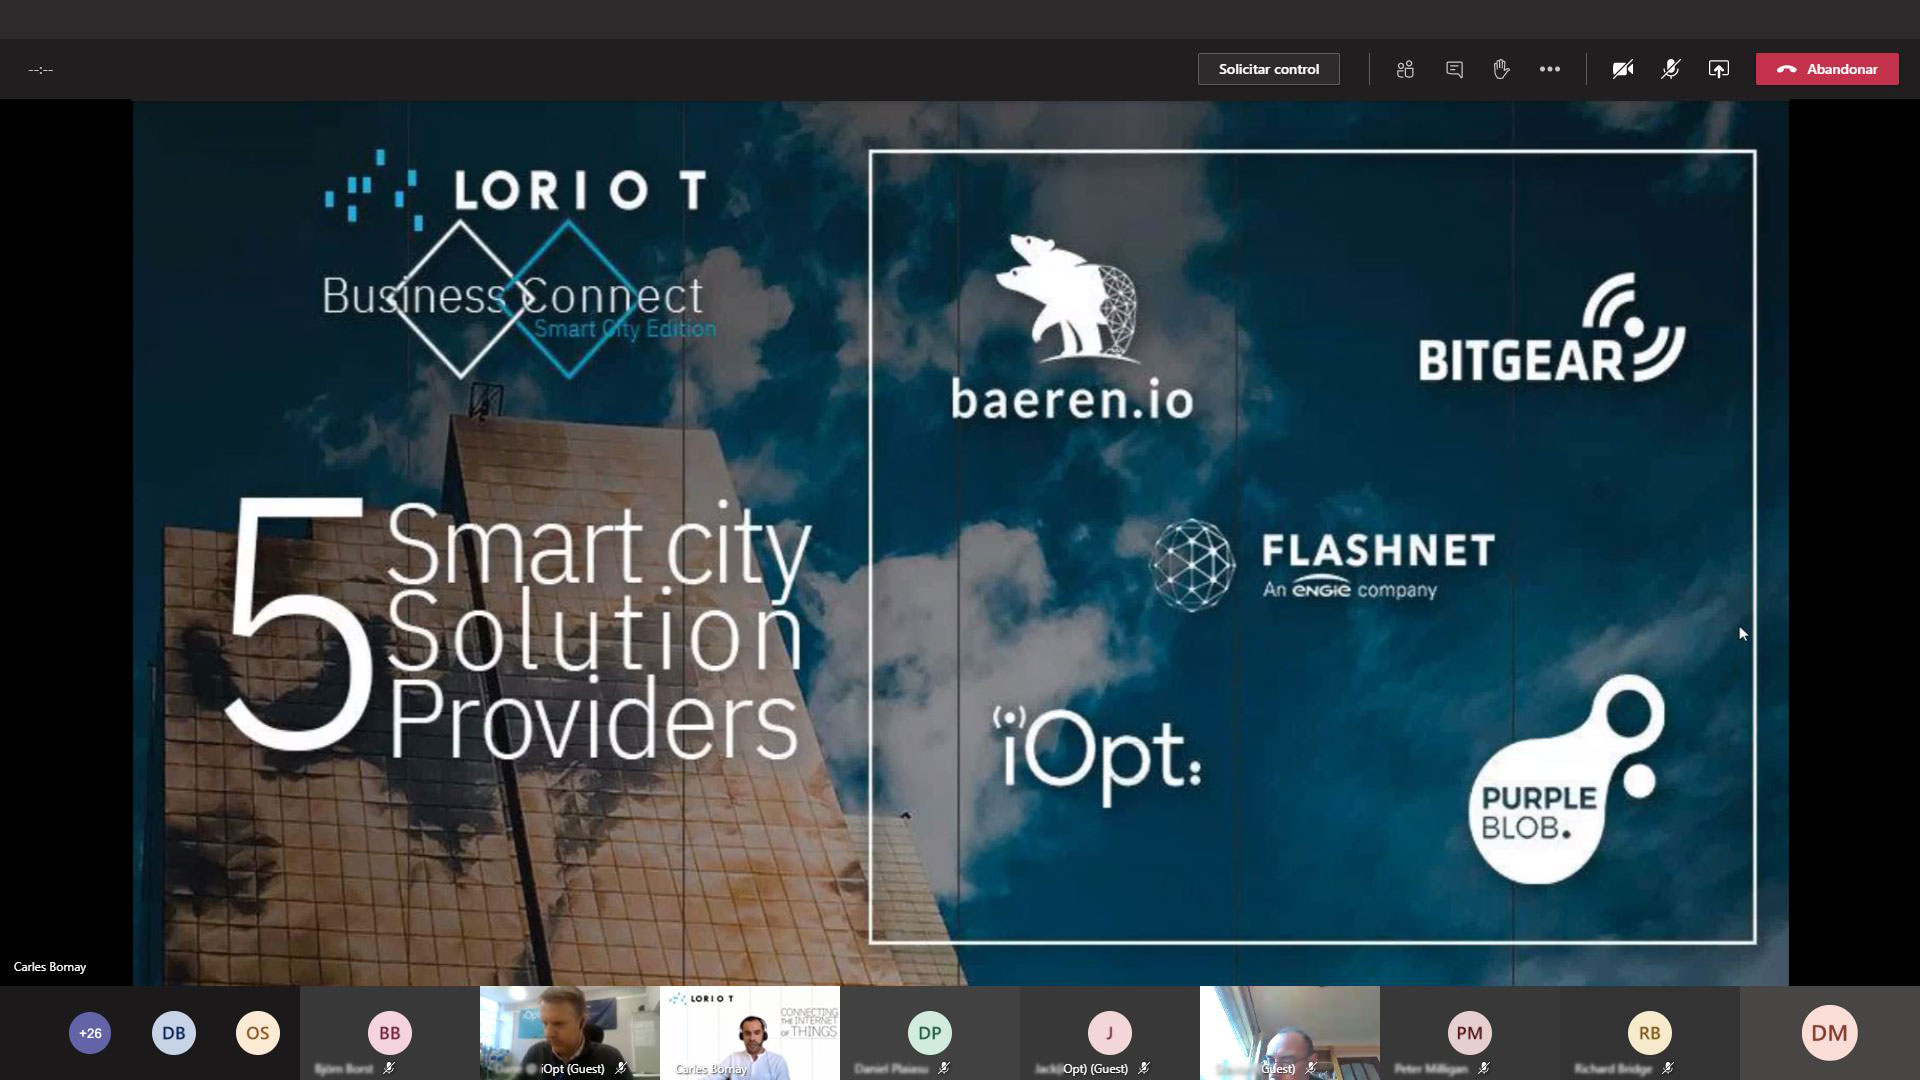Select the RB Richard Bridge tile
Viewport: 1920px width, 1080px height.
(x=1650, y=1033)
